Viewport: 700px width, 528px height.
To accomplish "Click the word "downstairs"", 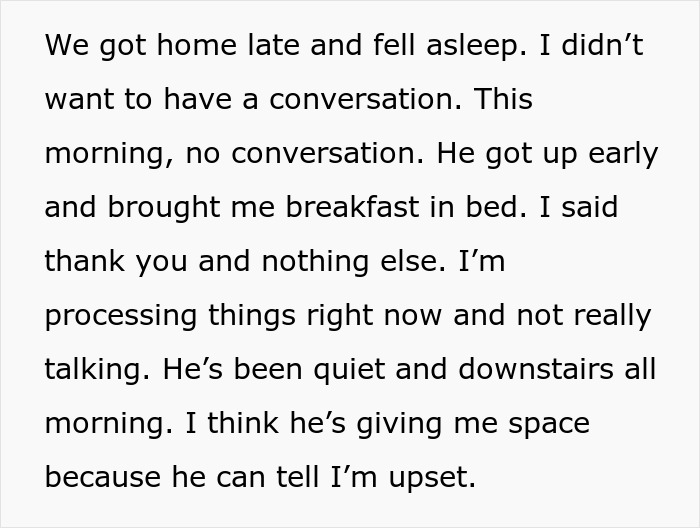I will coord(536,370).
